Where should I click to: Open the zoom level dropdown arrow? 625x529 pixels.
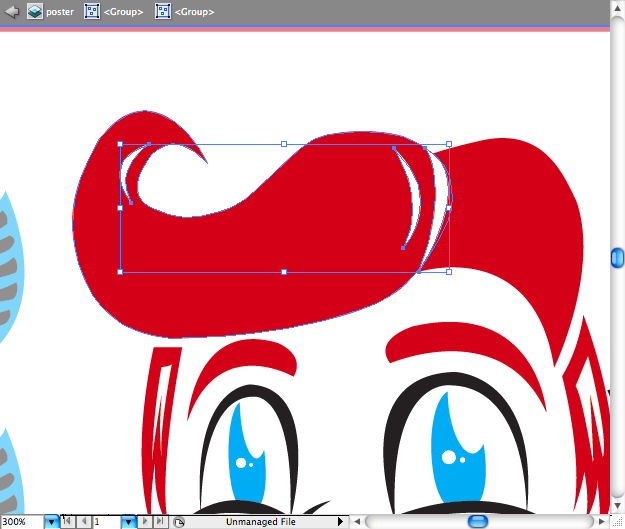pos(51,522)
